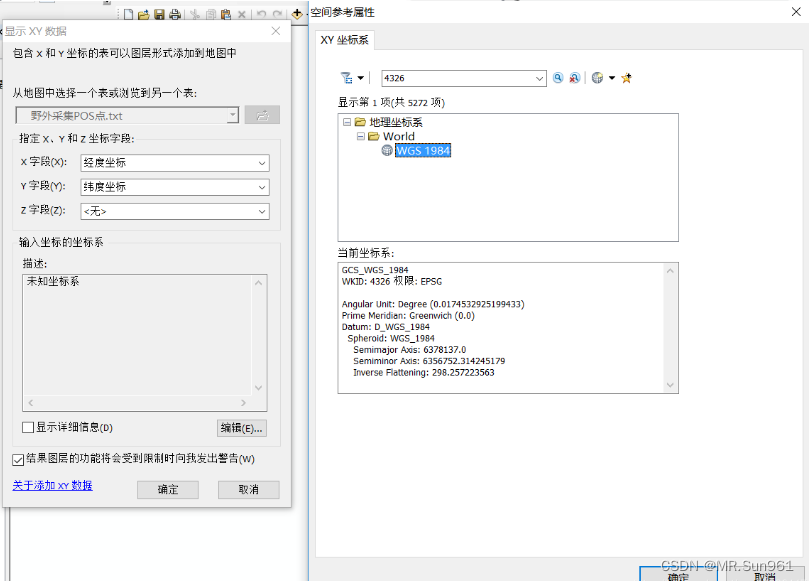Undo the last action
The image size is (809, 581).
click(260, 13)
